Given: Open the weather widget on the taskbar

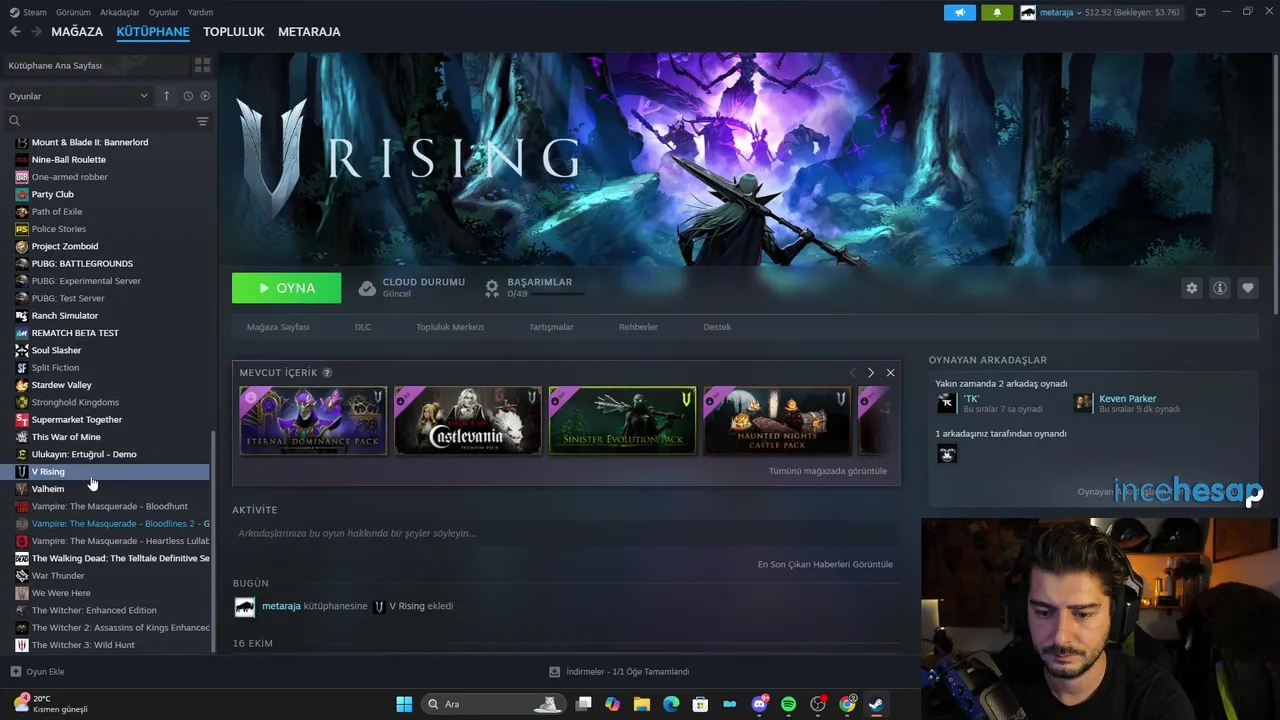Looking at the screenshot, I should click(50, 704).
